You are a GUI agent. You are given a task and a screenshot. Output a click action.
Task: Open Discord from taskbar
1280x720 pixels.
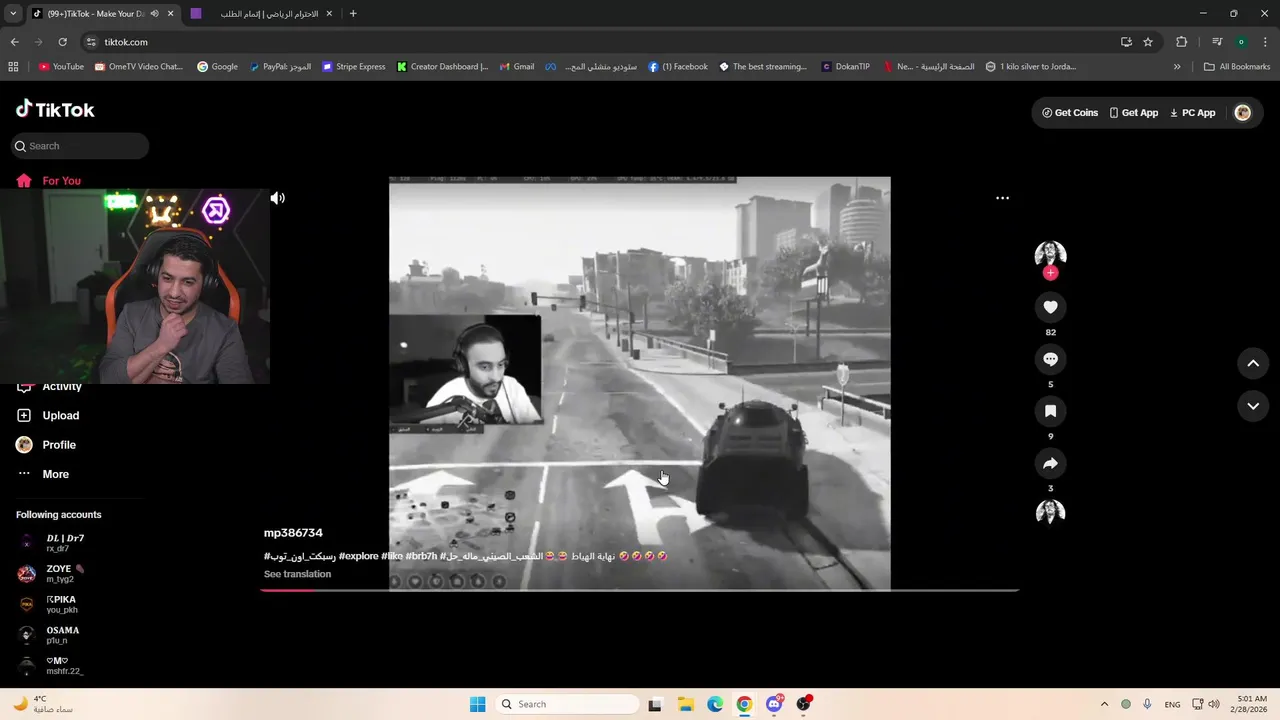pyautogui.click(x=774, y=704)
